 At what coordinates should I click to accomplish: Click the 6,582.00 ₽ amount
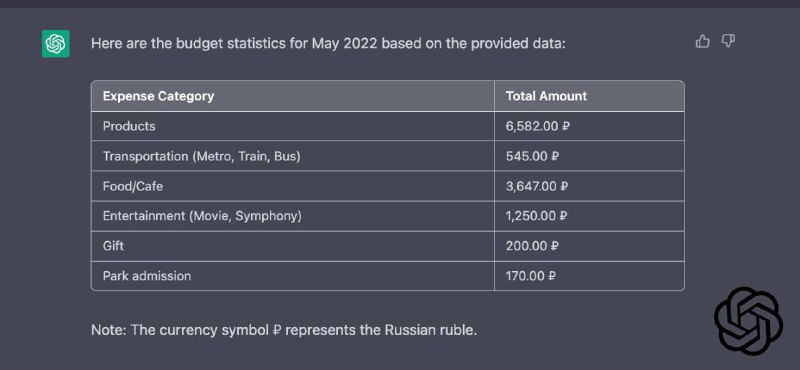(537, 126)
